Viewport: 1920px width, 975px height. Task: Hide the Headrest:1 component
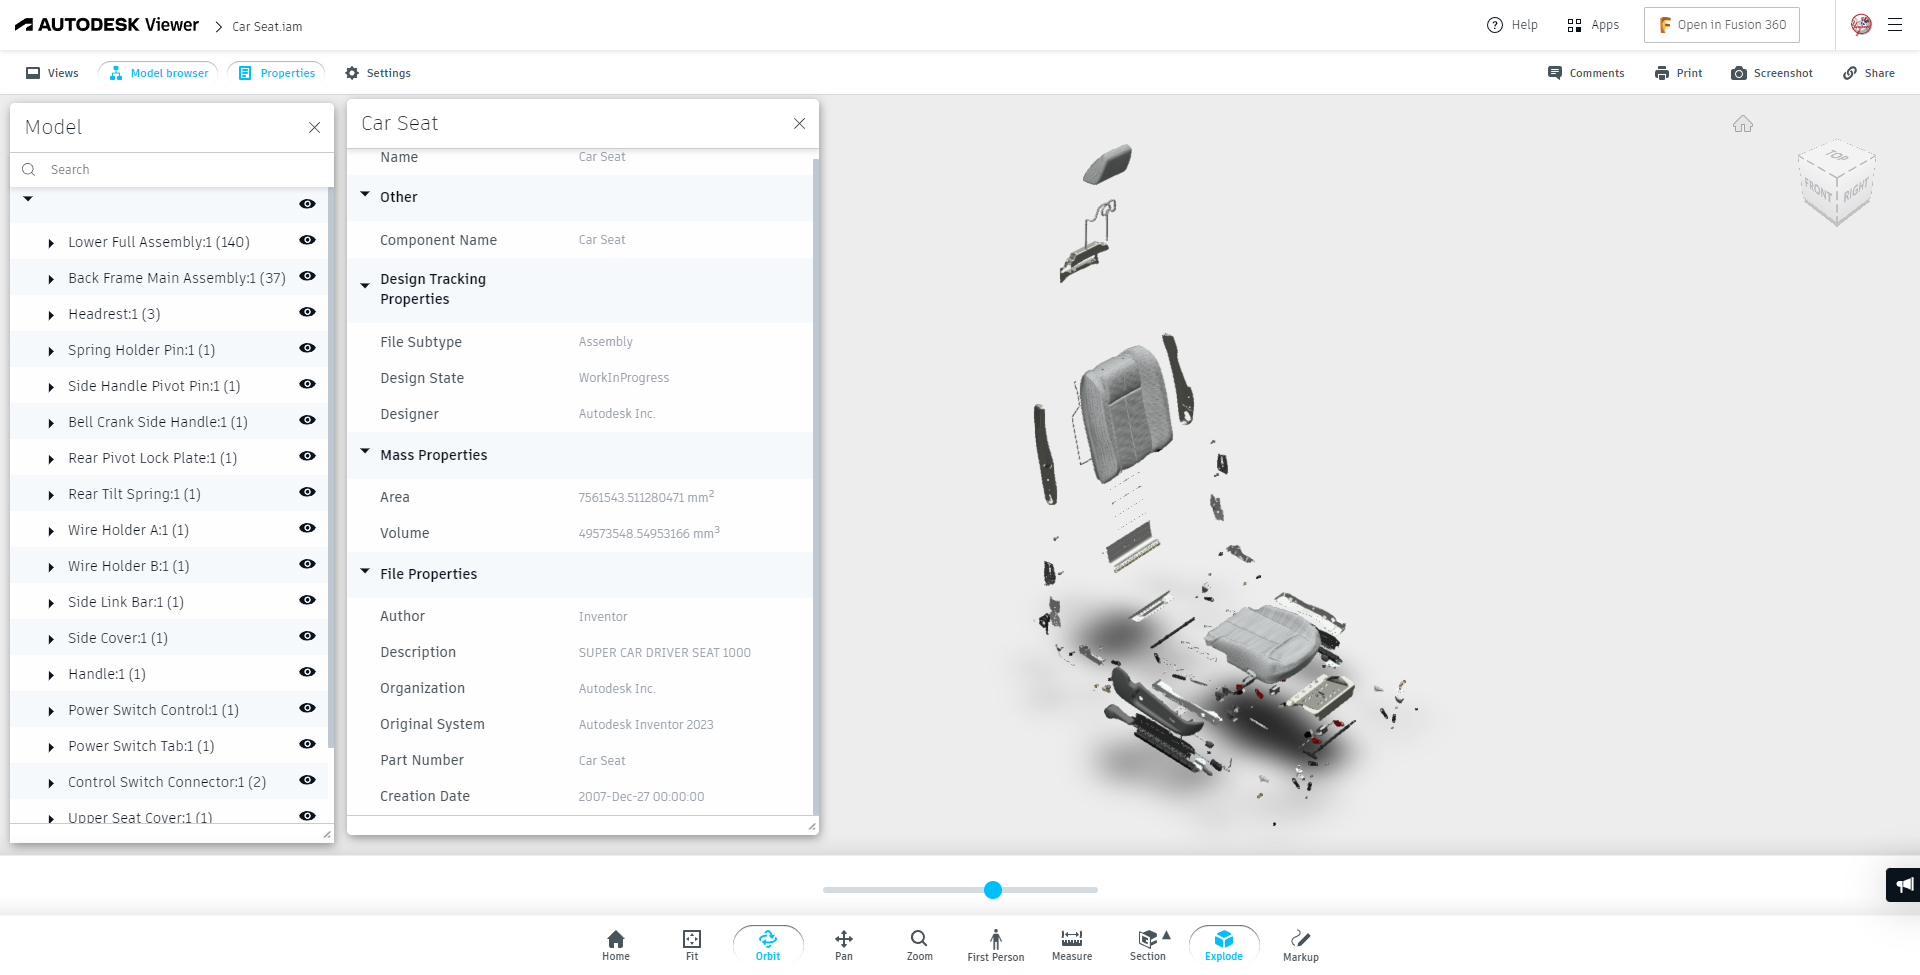pyautogui.click(x=307, y=312)
